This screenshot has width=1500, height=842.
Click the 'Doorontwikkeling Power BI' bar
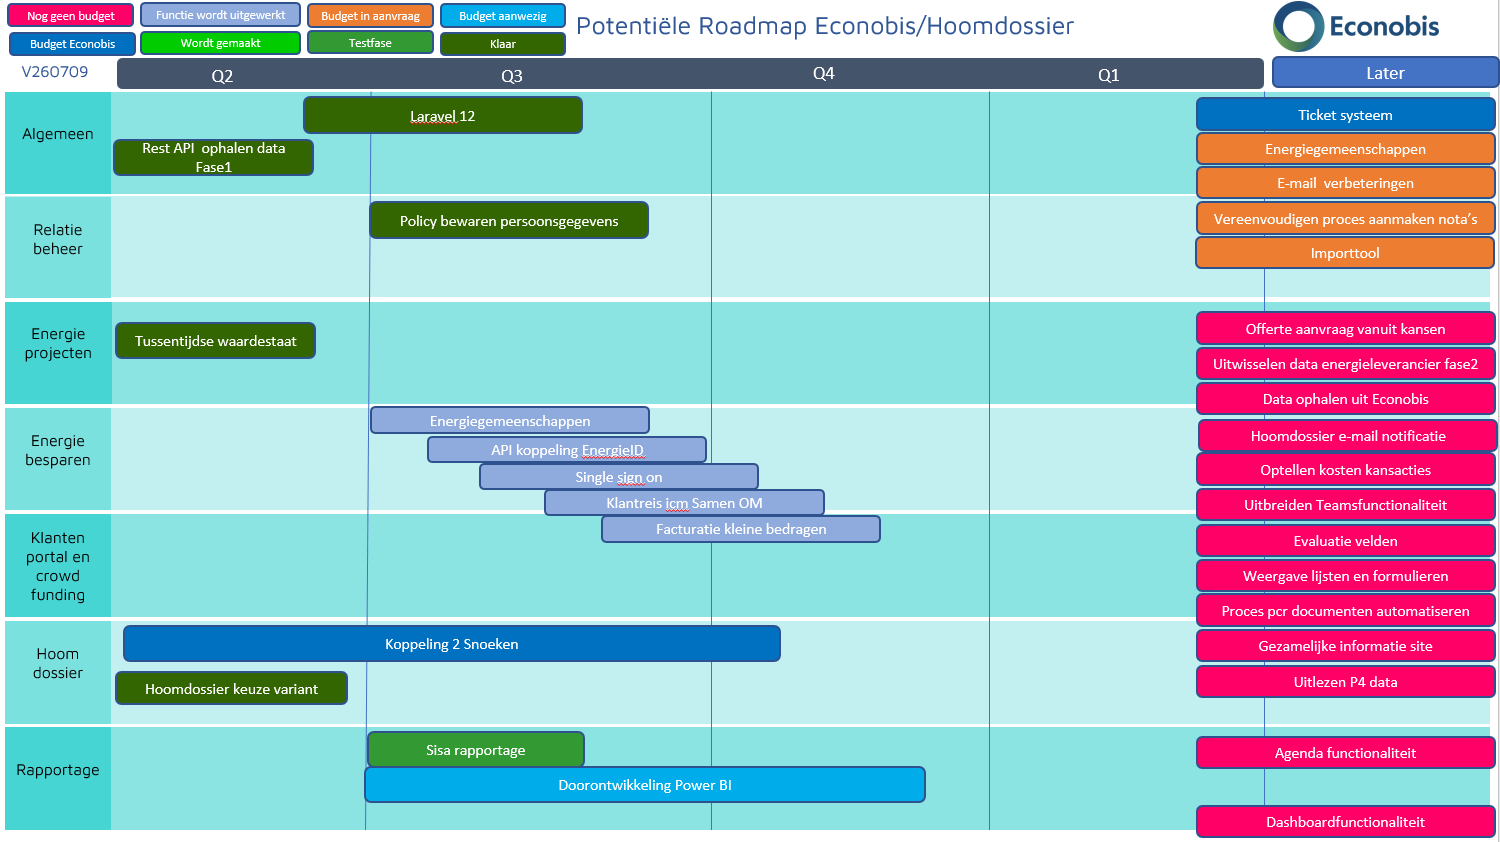(645, 785)
